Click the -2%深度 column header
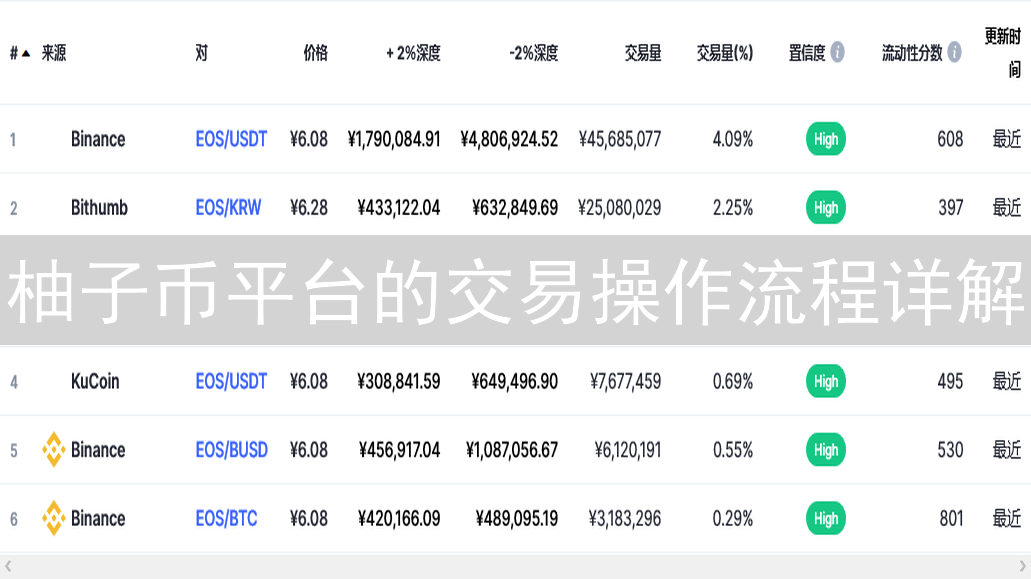This screenshot has height=579, width=1031. (533, 53)
